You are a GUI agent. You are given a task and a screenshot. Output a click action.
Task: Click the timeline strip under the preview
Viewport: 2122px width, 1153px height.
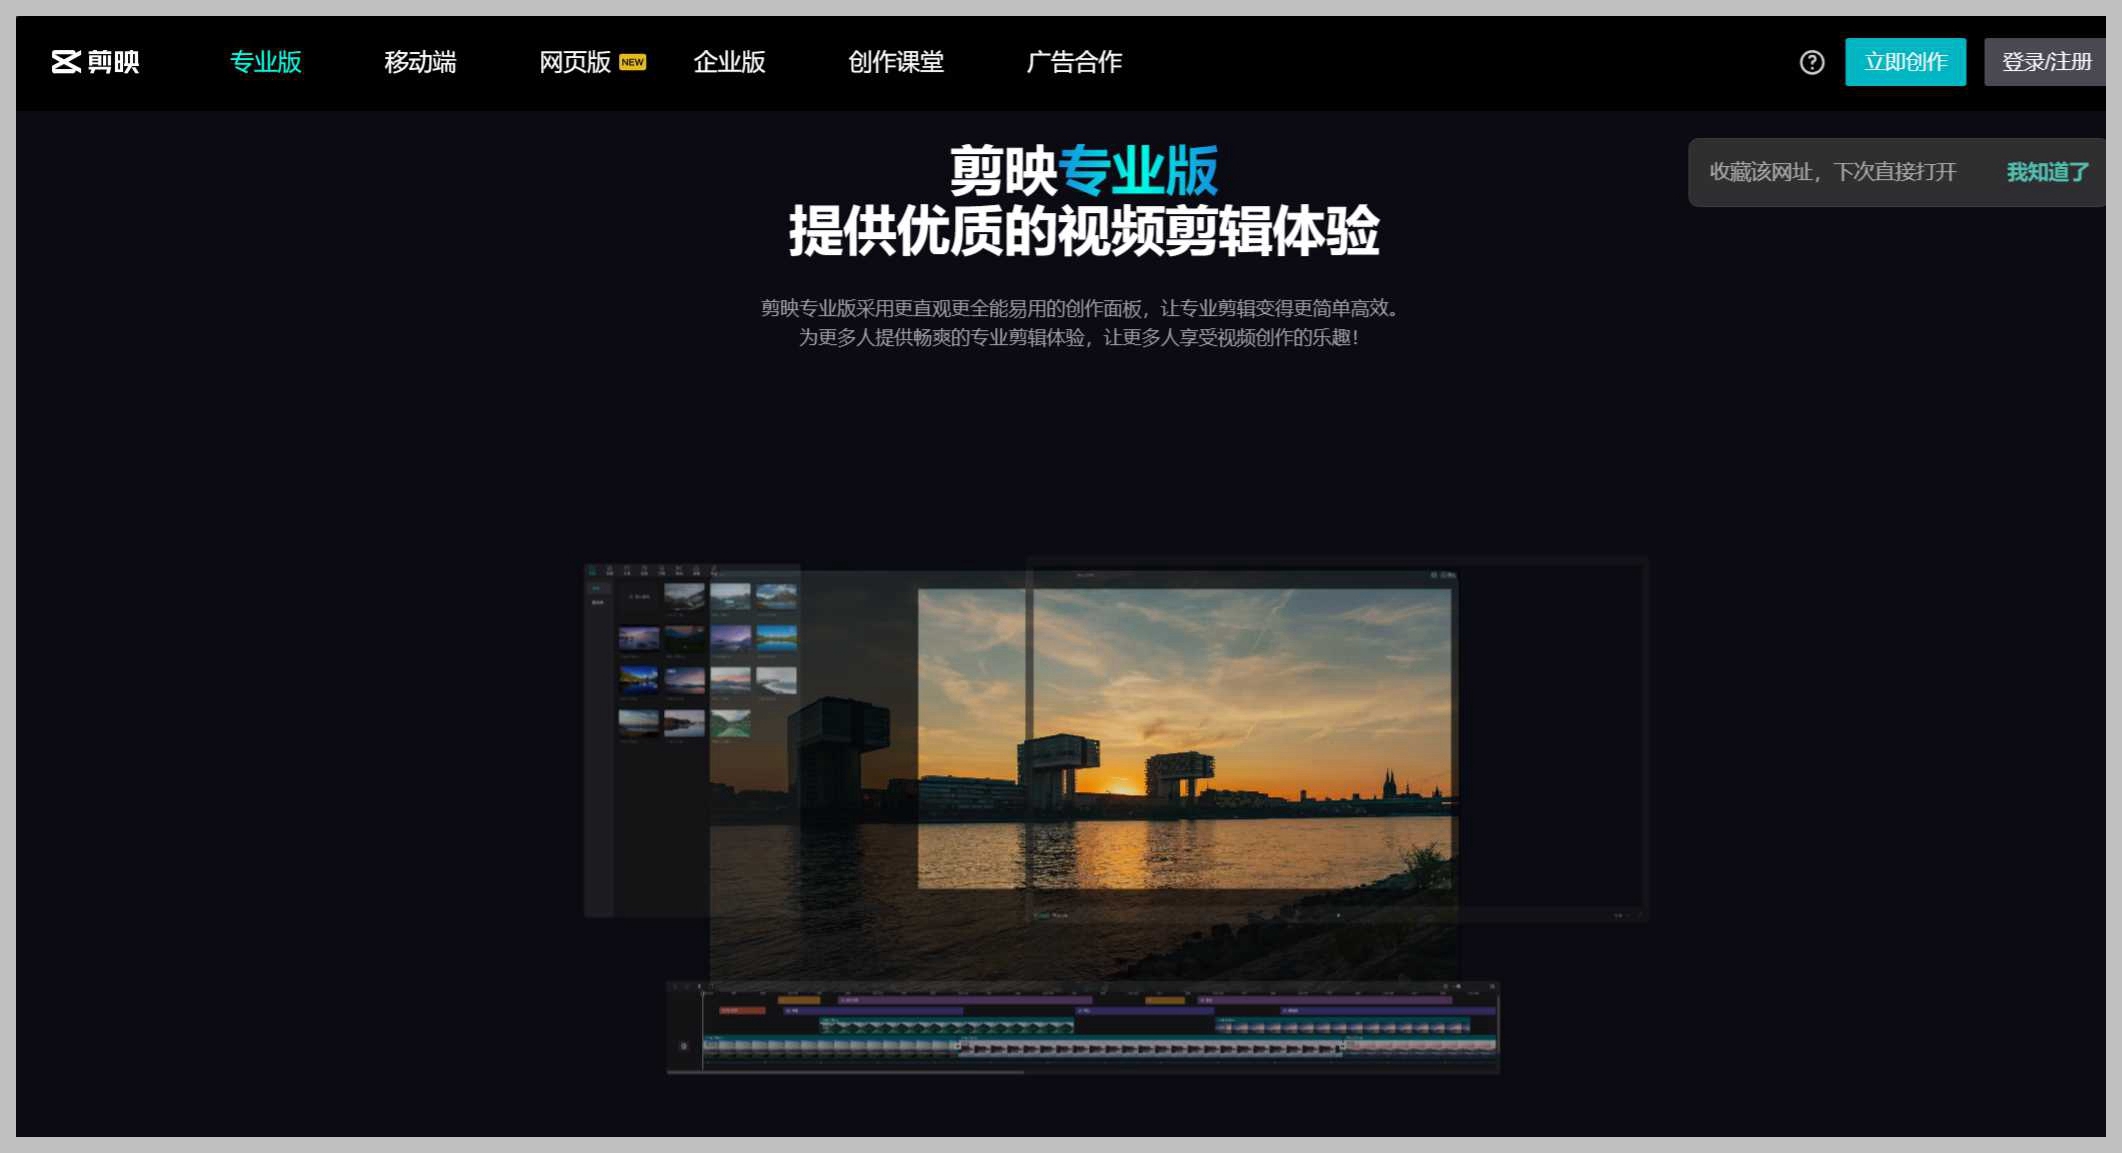tap(1083, 1028)
